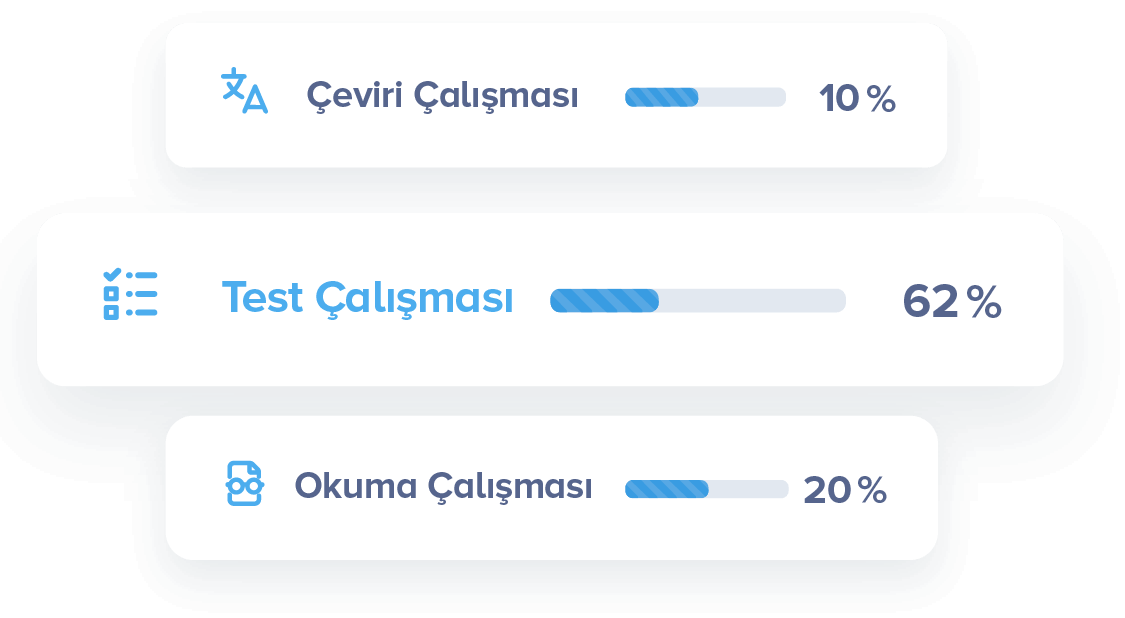Select the Test Çalışması title
The height and width of the screenshot is (618, 1125).
point(367,298)
